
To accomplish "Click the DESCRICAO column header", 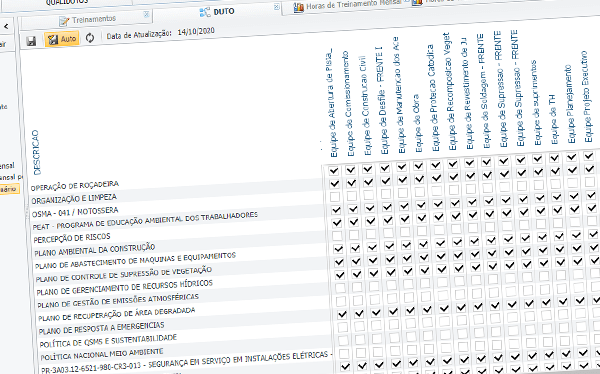I will pyautogui.click(x=36, y=152).
